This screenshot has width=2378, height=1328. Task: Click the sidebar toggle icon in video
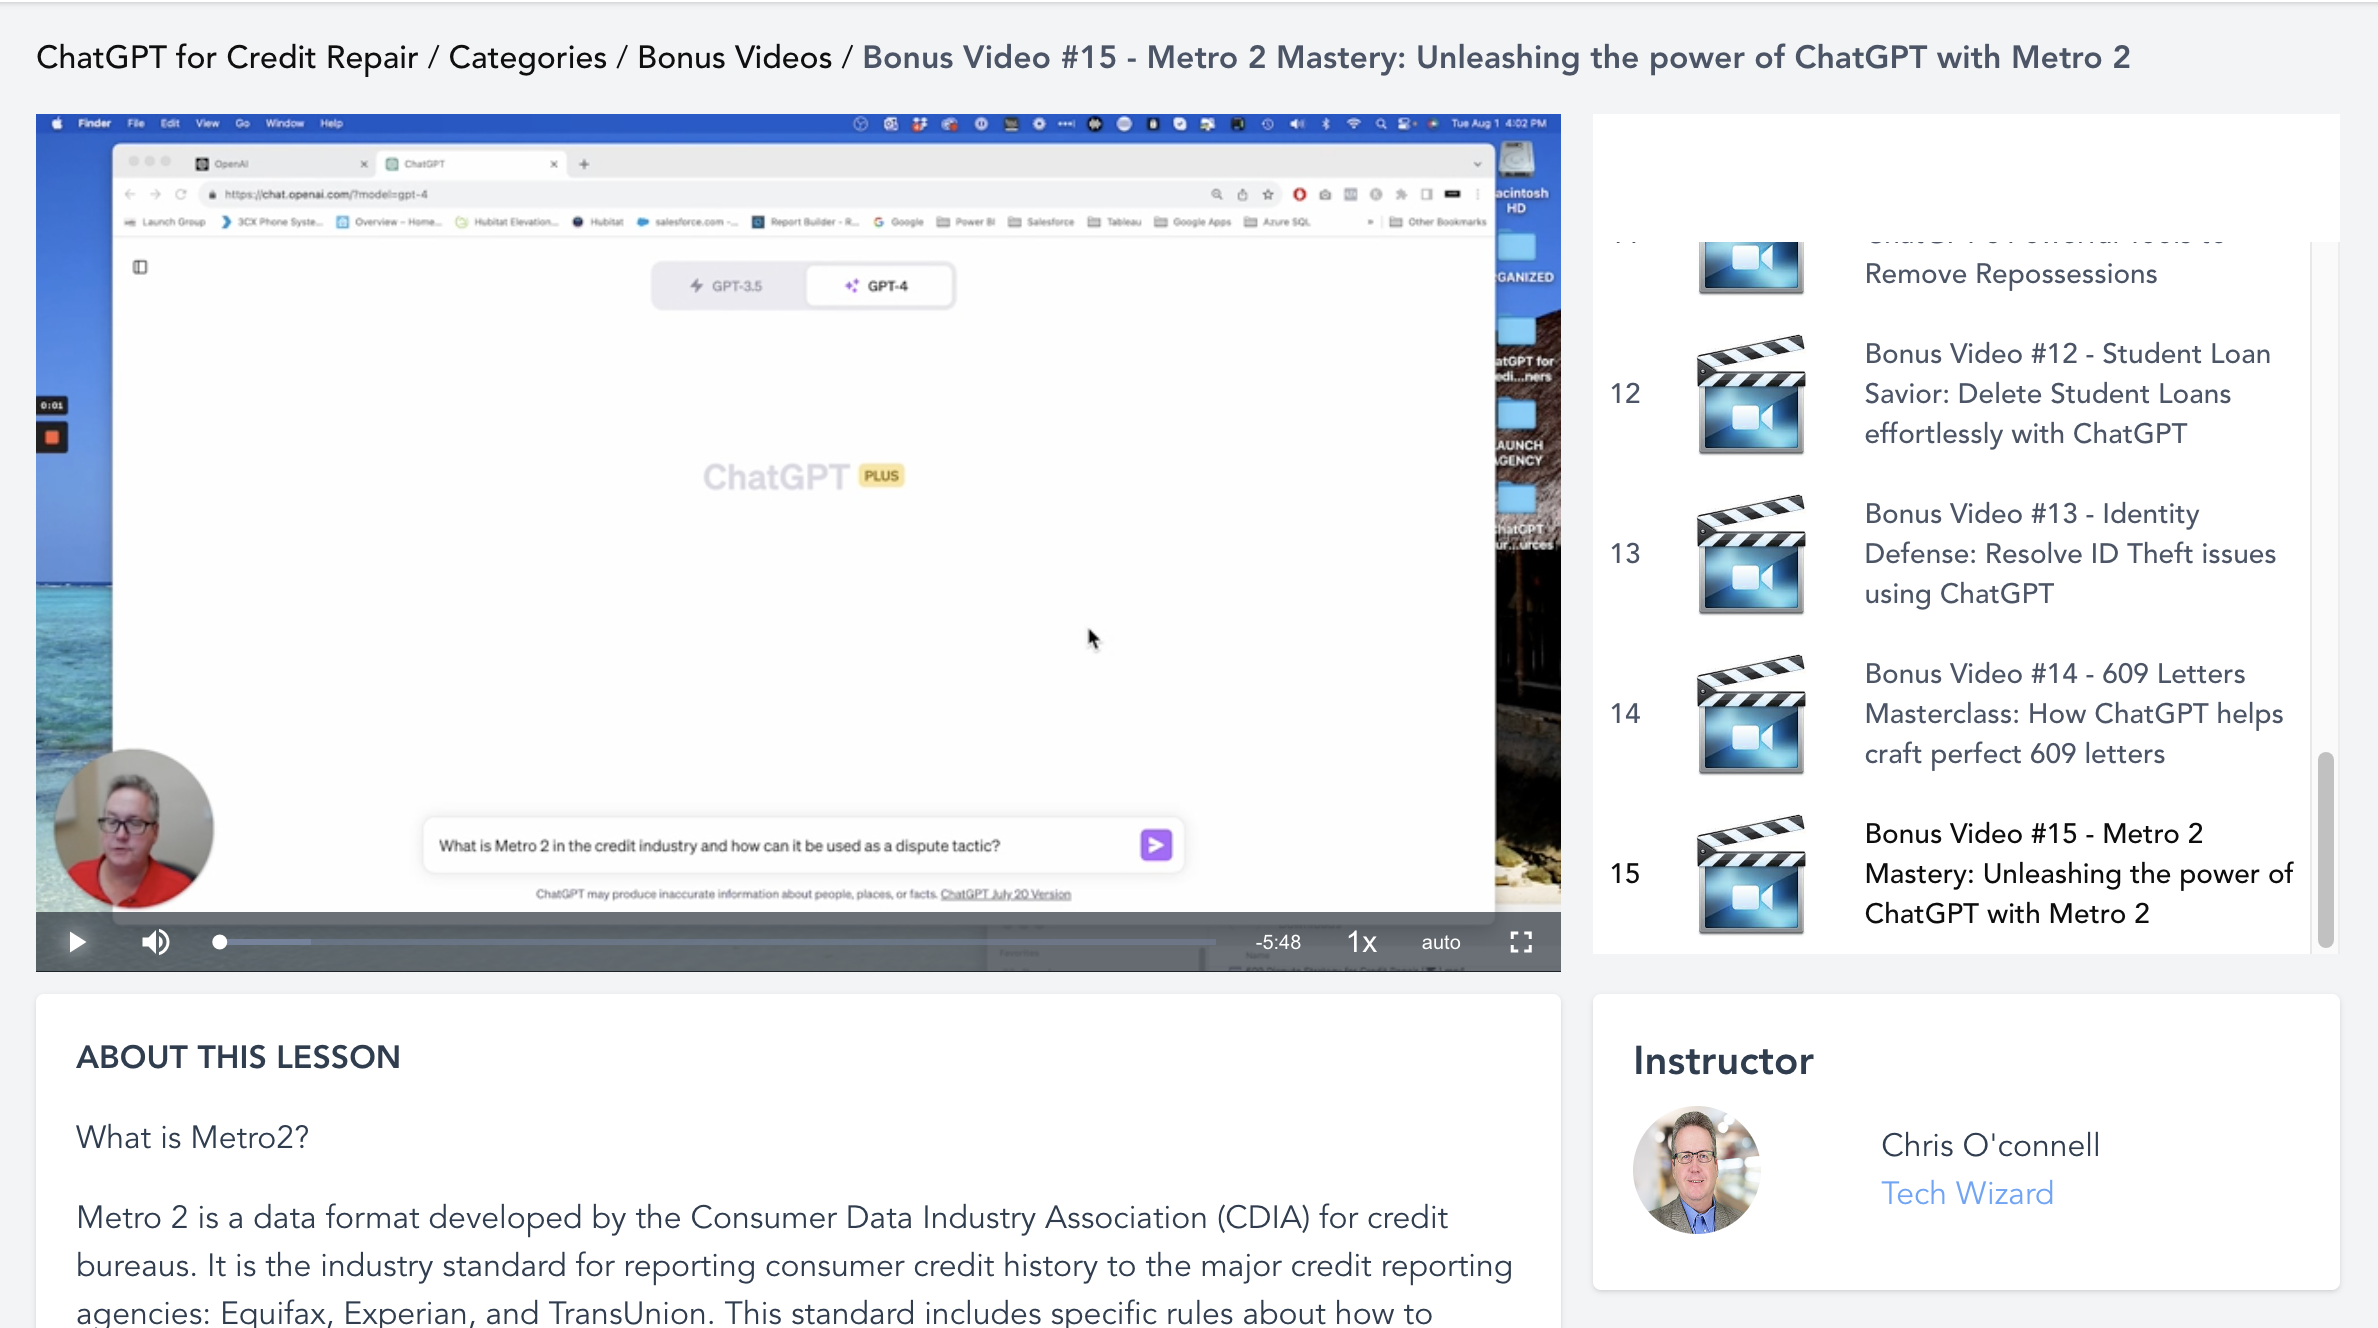pyautogui.click(x=140, y=267)
